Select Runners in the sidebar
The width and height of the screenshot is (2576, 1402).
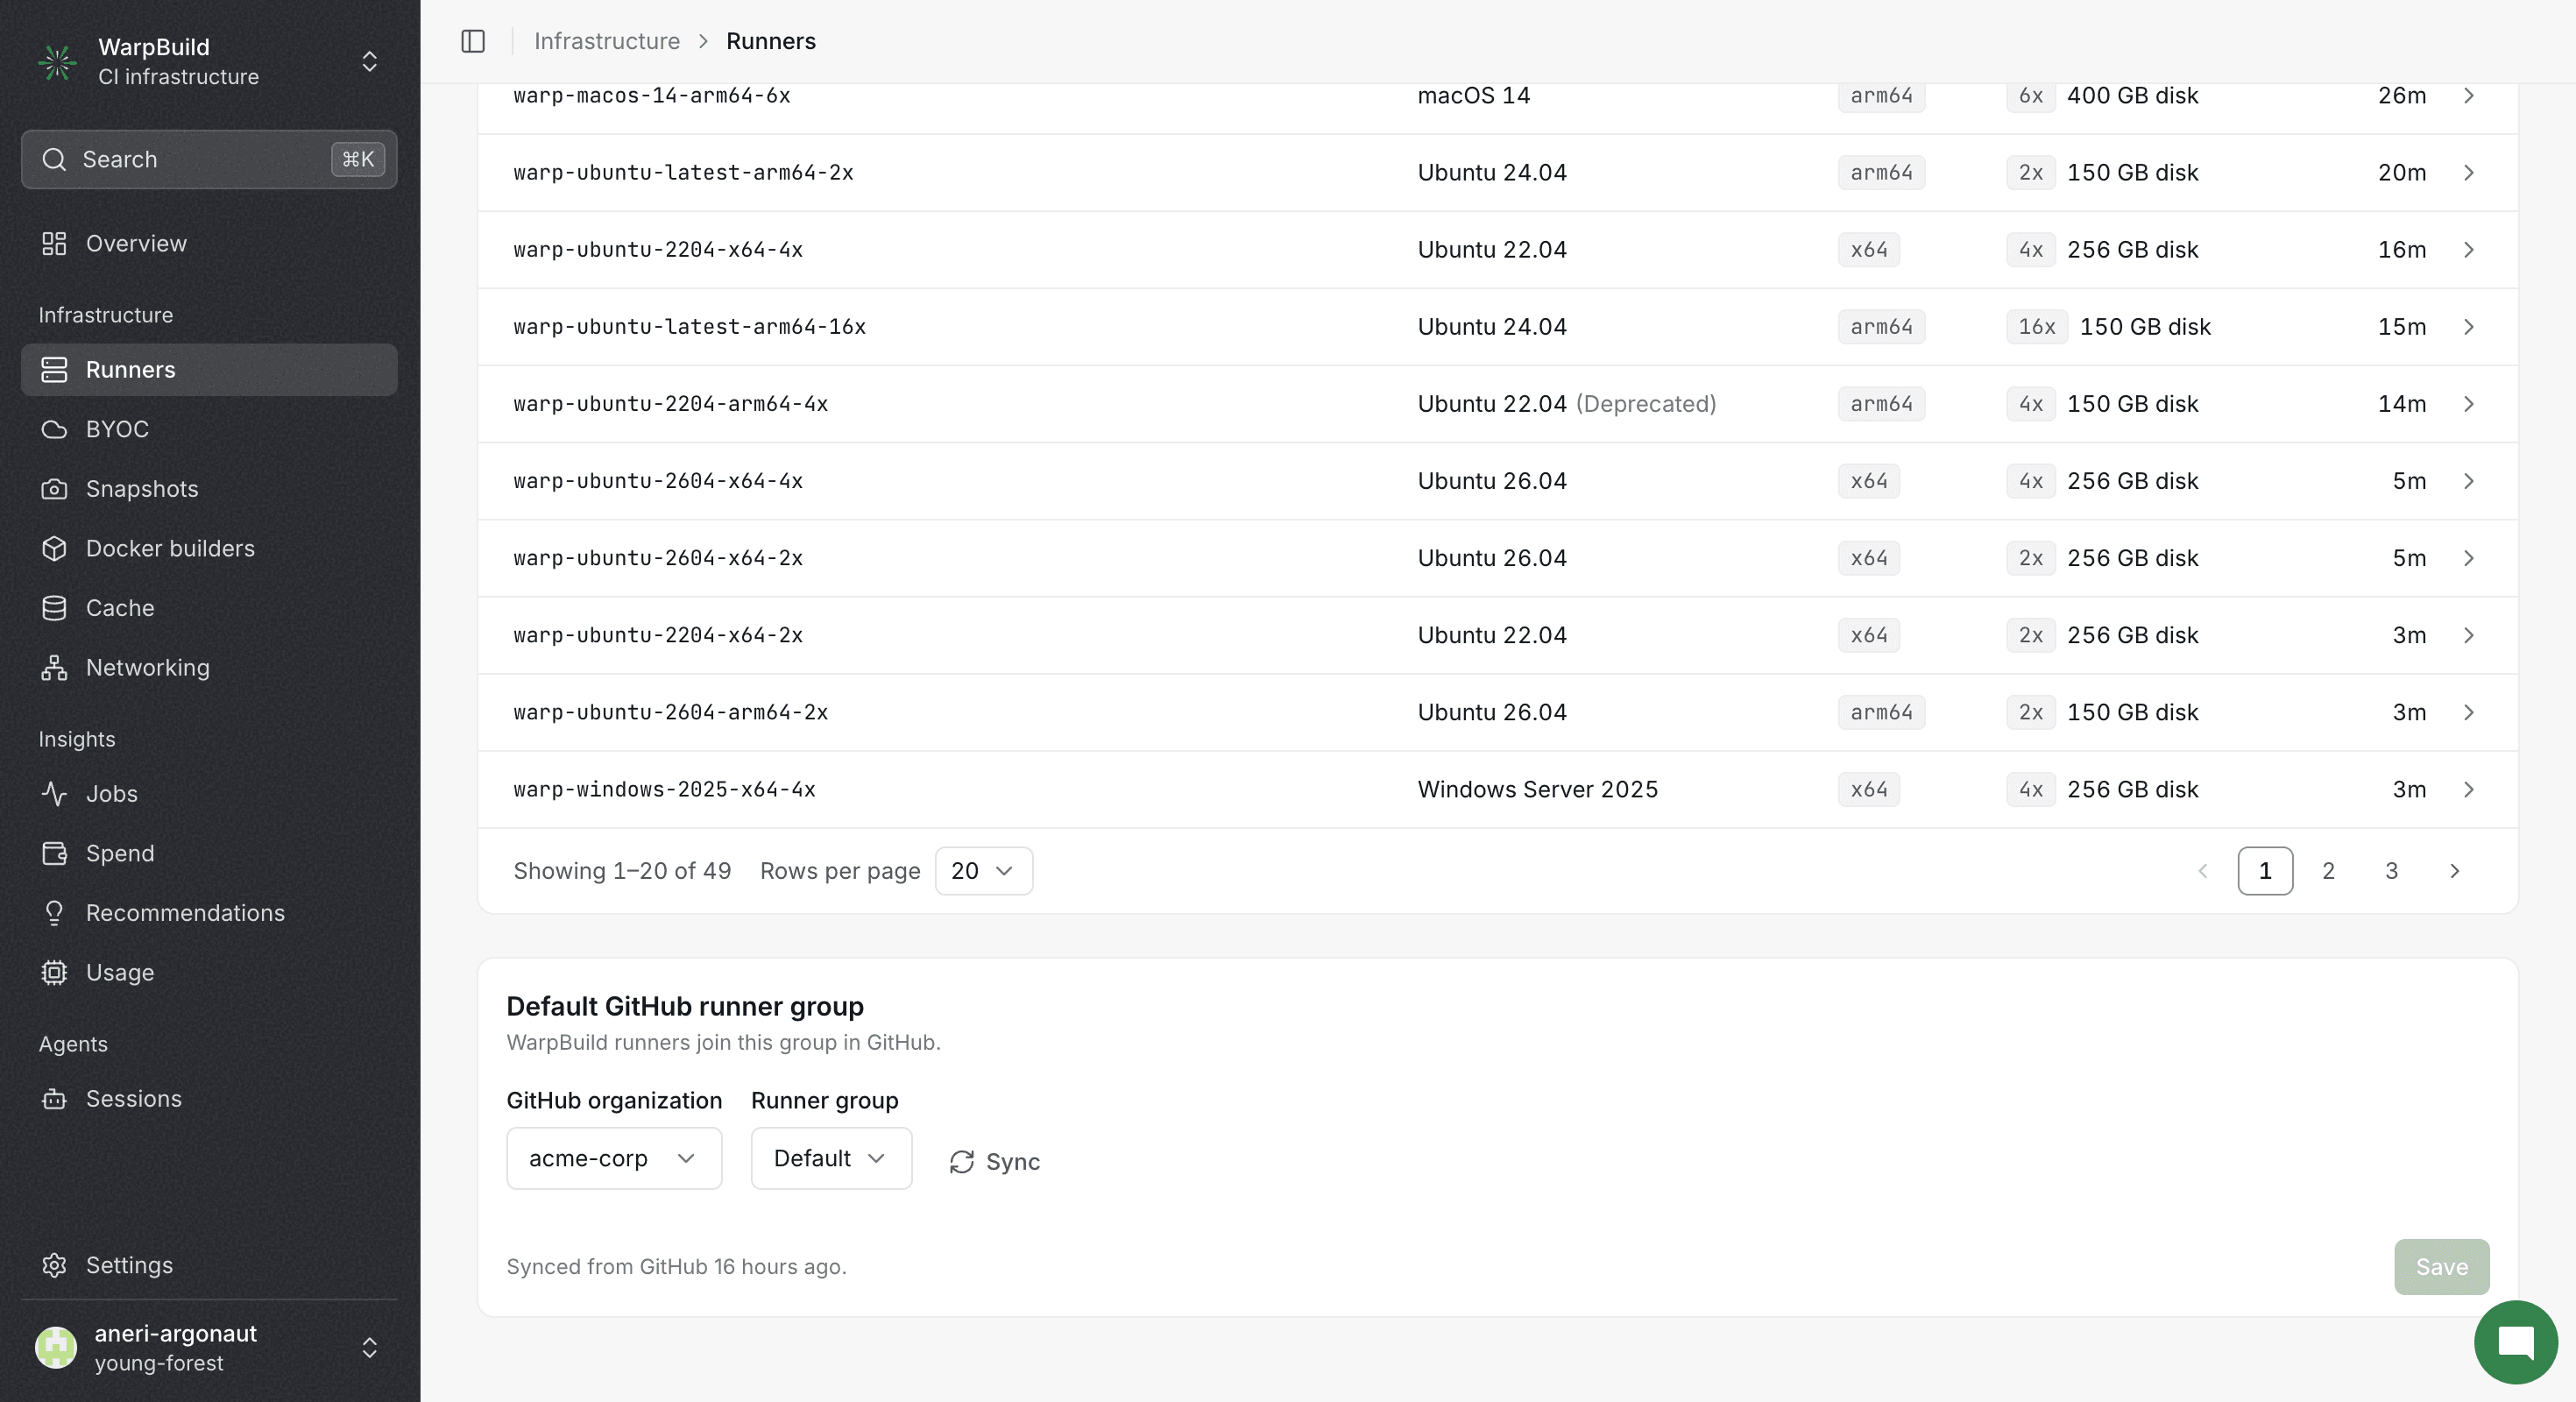(x=209, y=370)
